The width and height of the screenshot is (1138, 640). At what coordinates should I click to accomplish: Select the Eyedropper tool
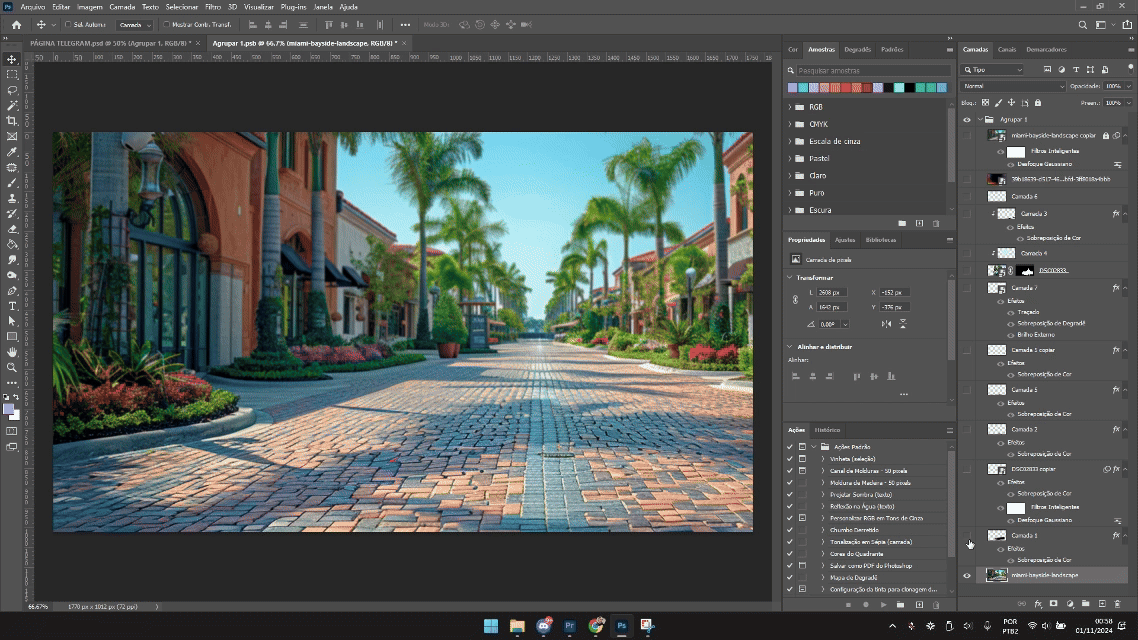point(12,152)
